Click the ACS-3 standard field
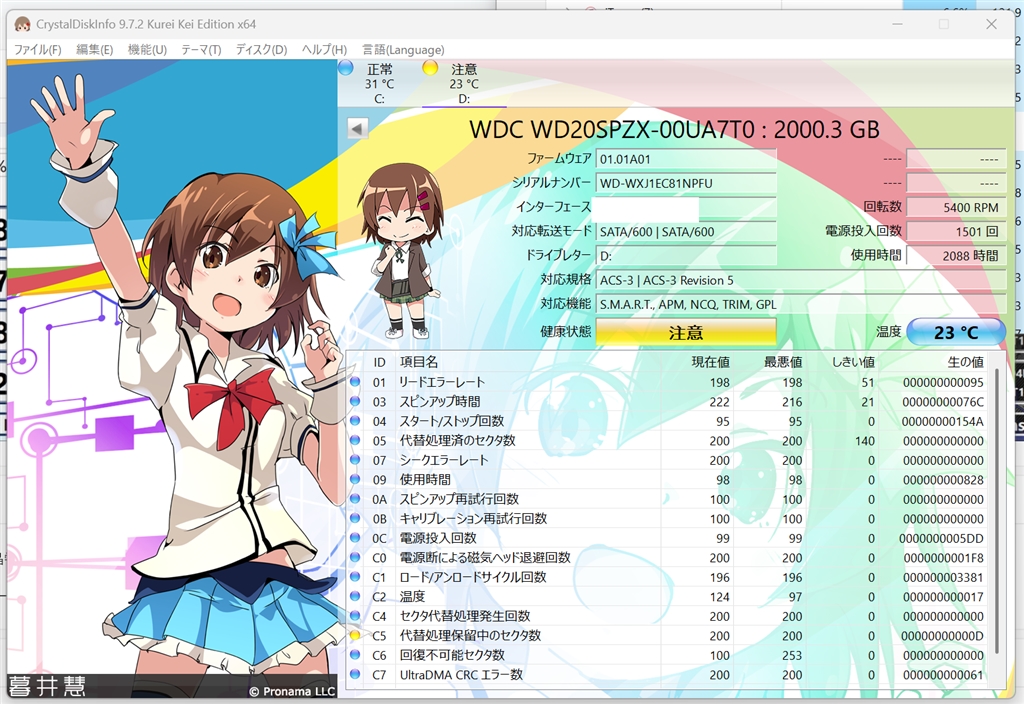1024x704 pixels. coord(801,280)
